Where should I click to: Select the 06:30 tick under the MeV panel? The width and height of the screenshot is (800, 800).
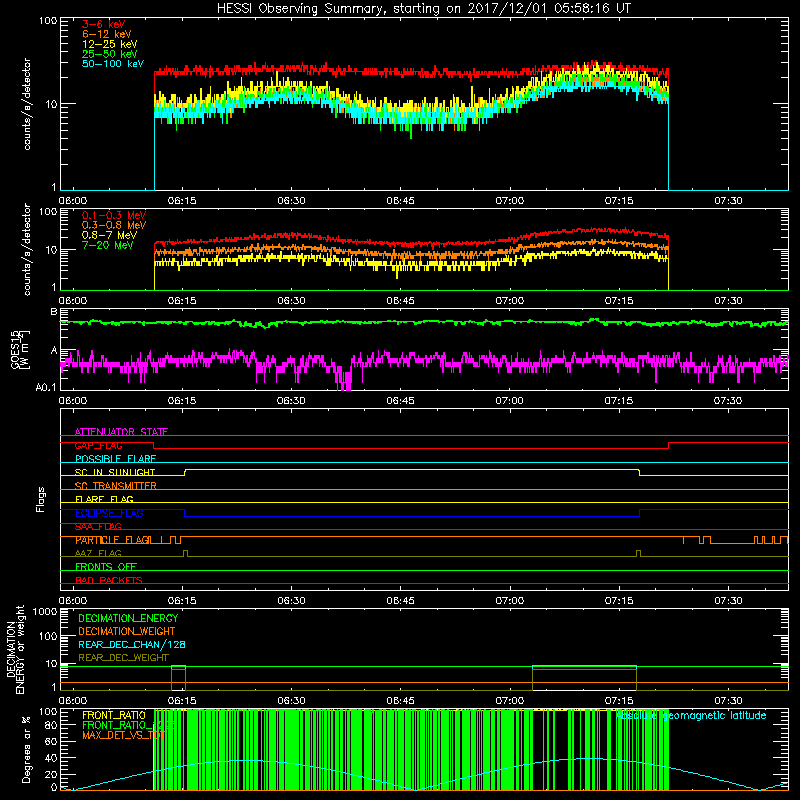pos(291,301)
